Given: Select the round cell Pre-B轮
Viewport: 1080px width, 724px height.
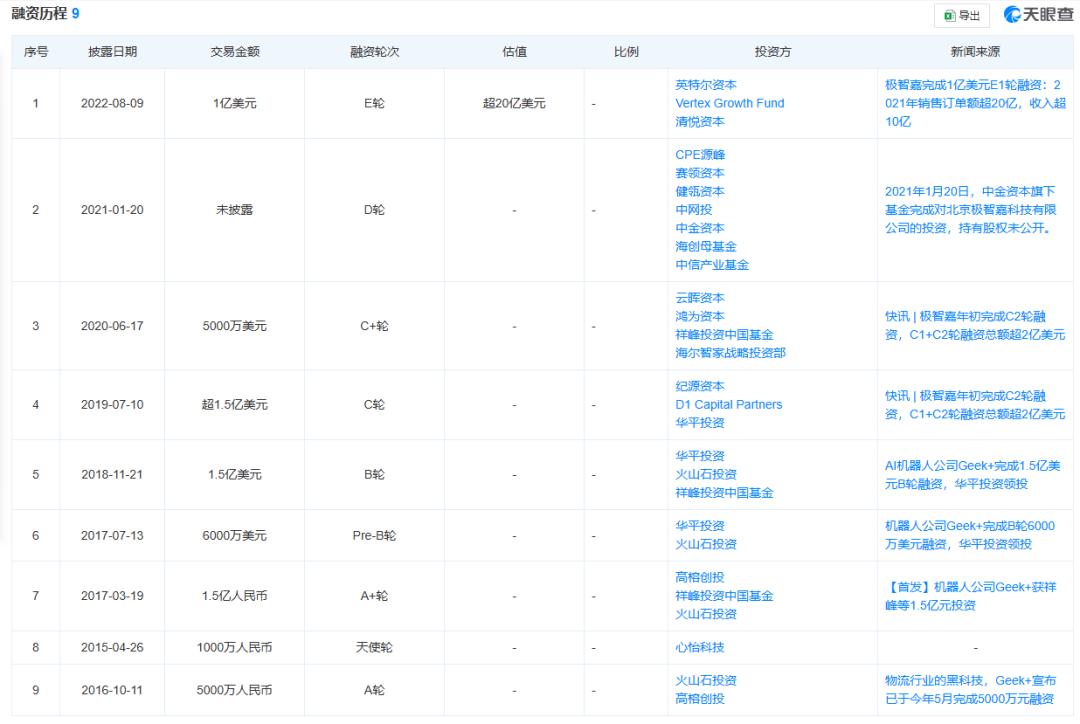Looking at the screenshot, I should click(374, 535).
